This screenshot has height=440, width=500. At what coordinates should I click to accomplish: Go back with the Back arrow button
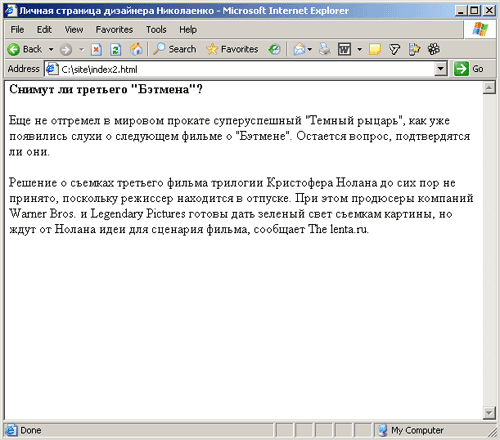click(24, 49)
